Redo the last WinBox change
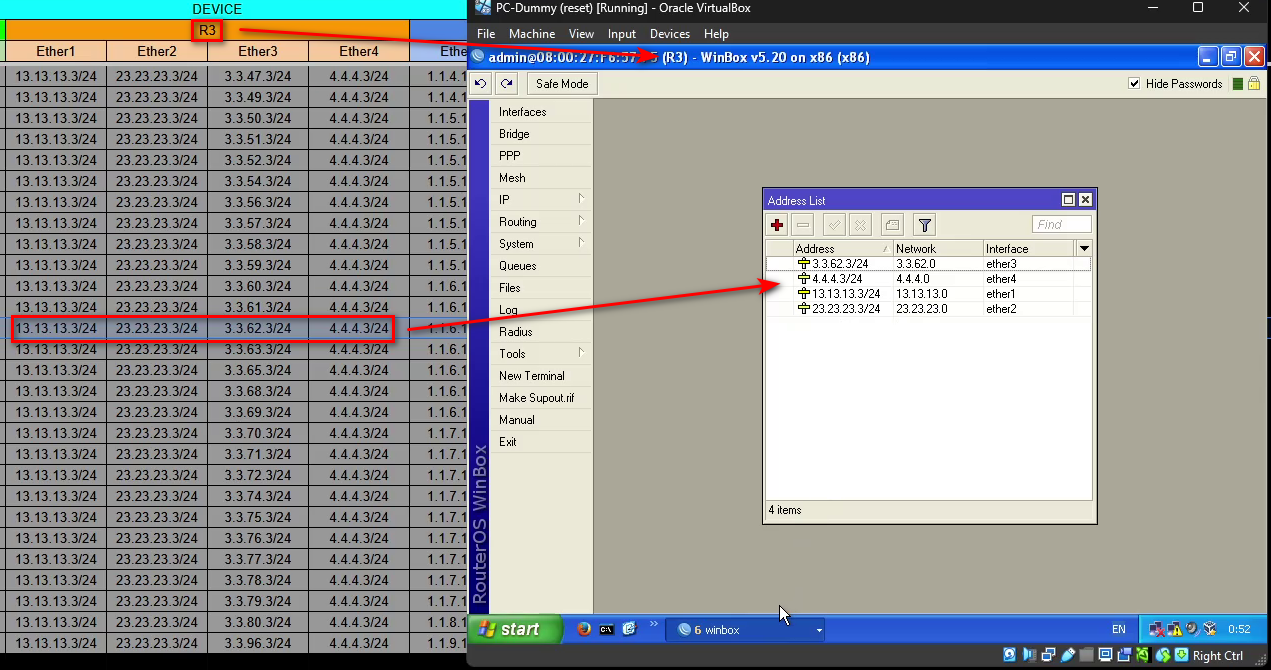Screen dimensions: 1271x670 (507, 84)
